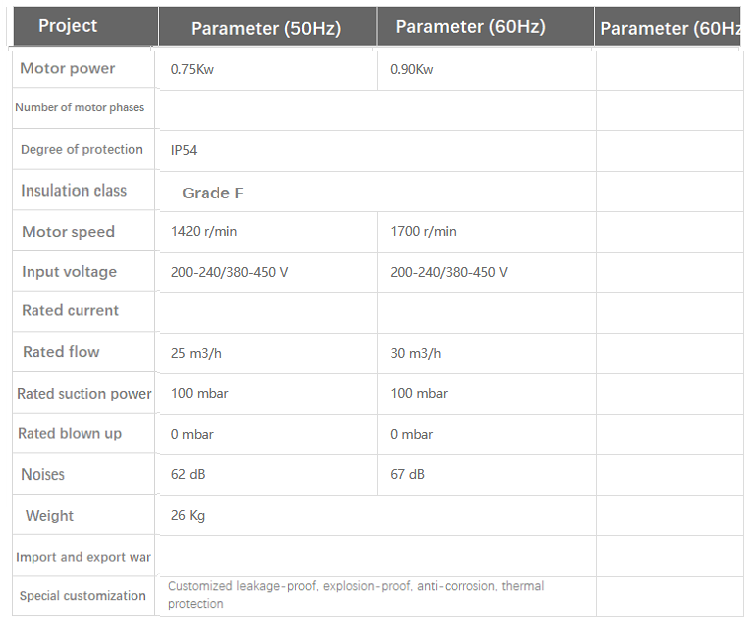
Task: Click the first Parameter (60Hz) column header
Action: pyautogui.click(x=470, y=27)
